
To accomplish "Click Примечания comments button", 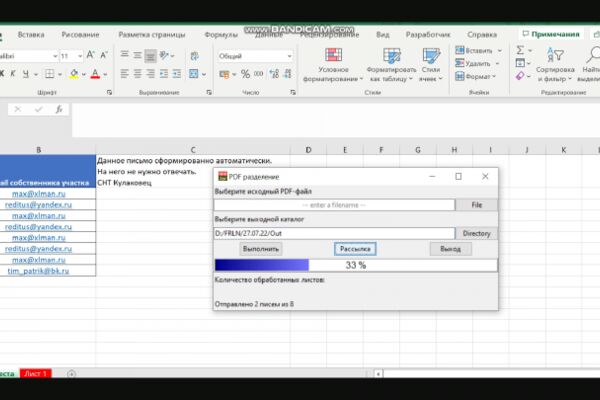I will 551,34.
